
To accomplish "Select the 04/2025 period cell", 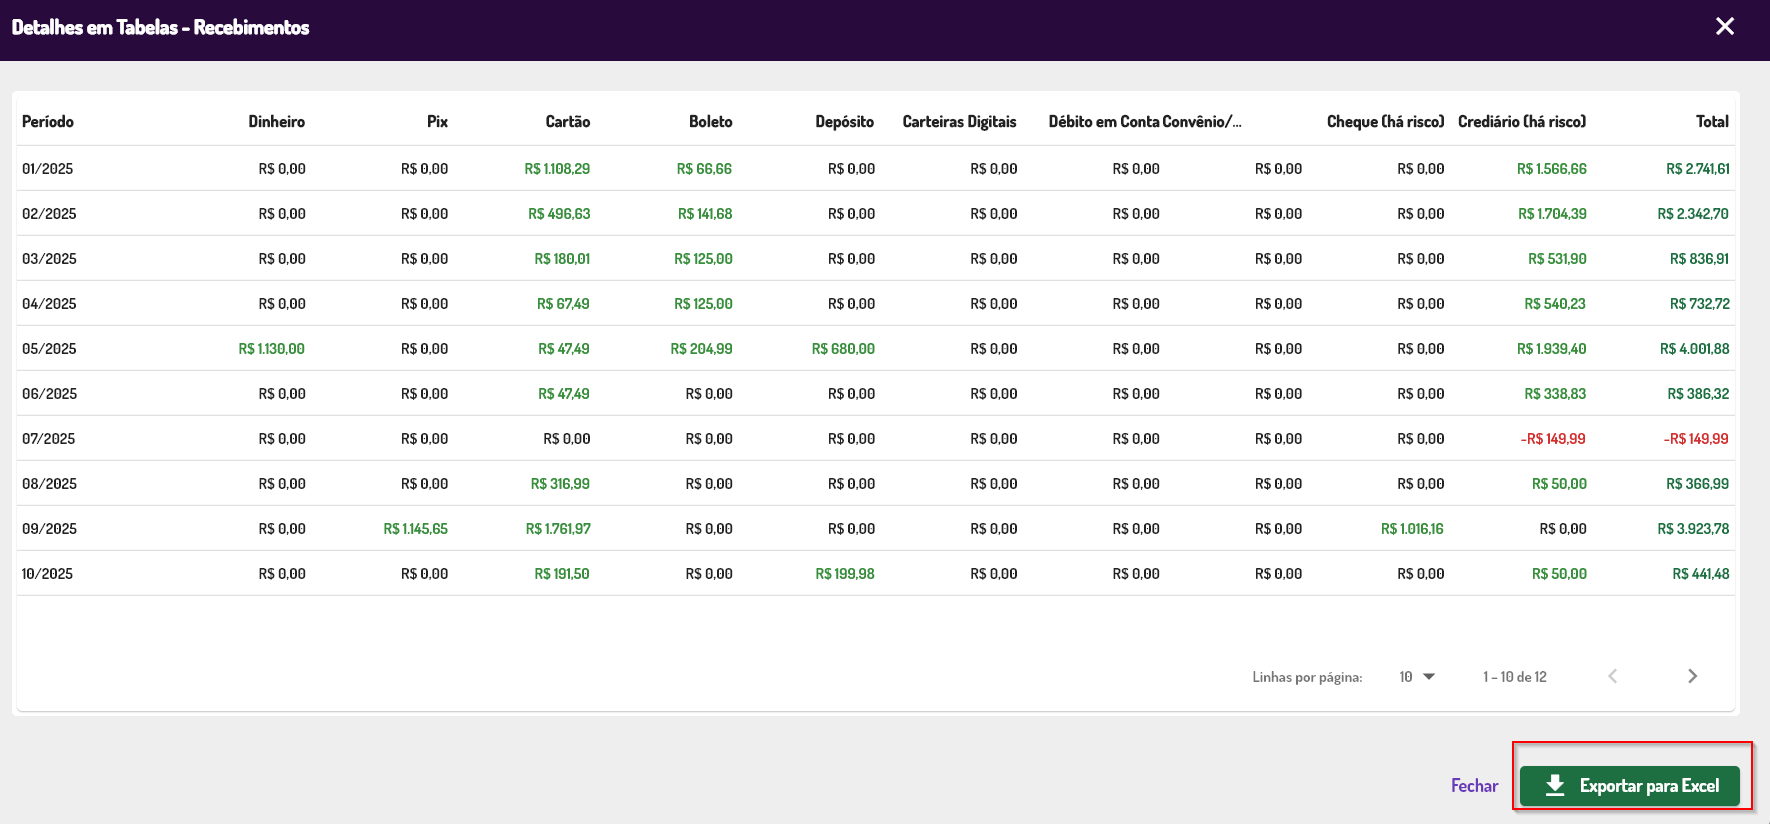I will pos(49,304).
